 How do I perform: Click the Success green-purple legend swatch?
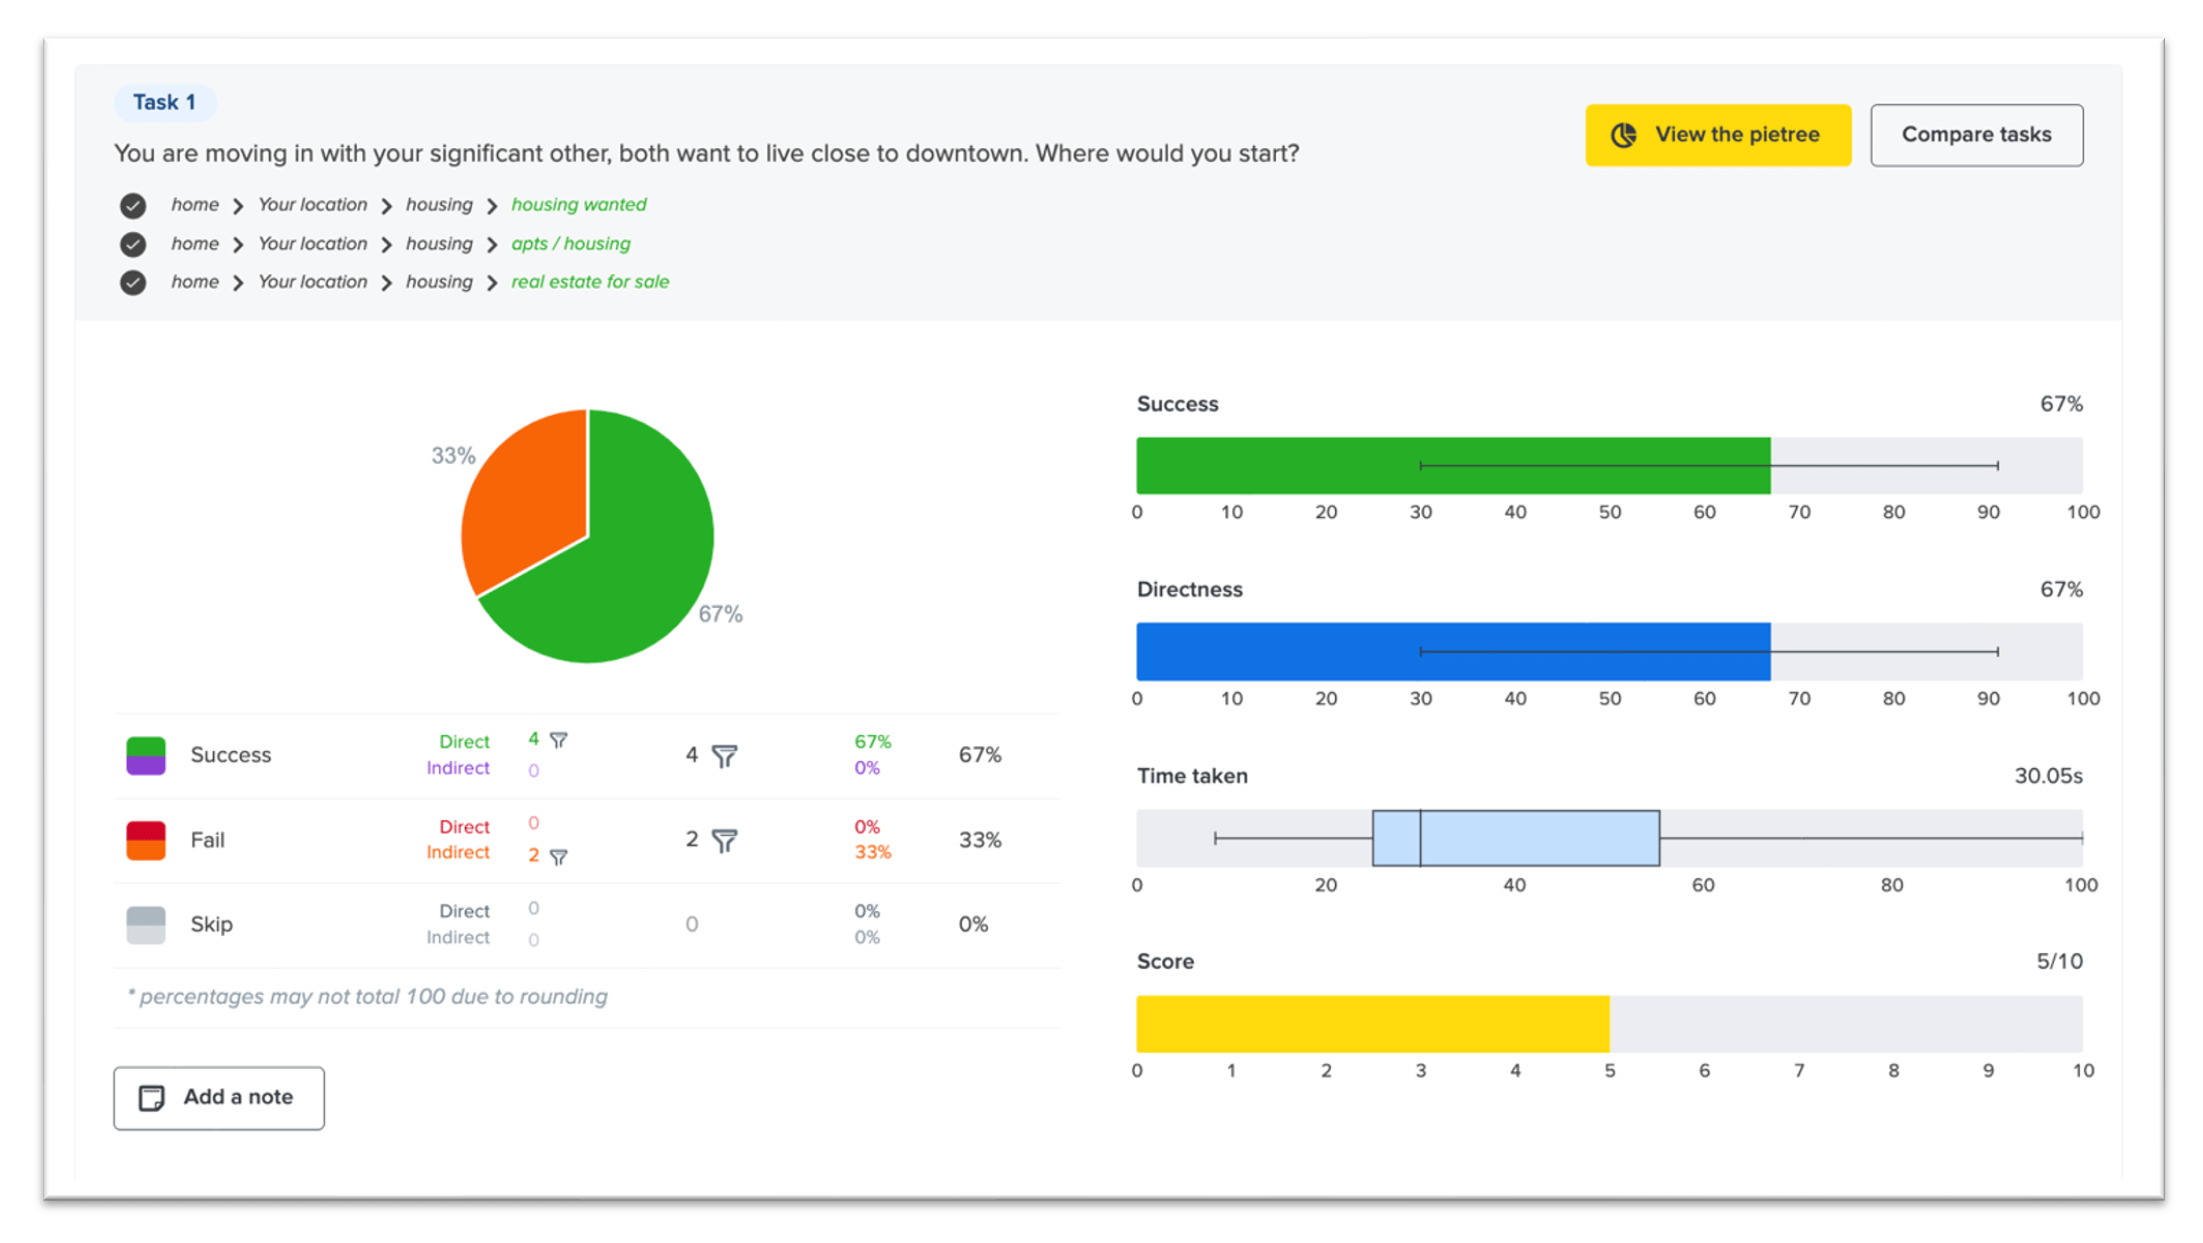pyautogui.click(x=146, y=756)
